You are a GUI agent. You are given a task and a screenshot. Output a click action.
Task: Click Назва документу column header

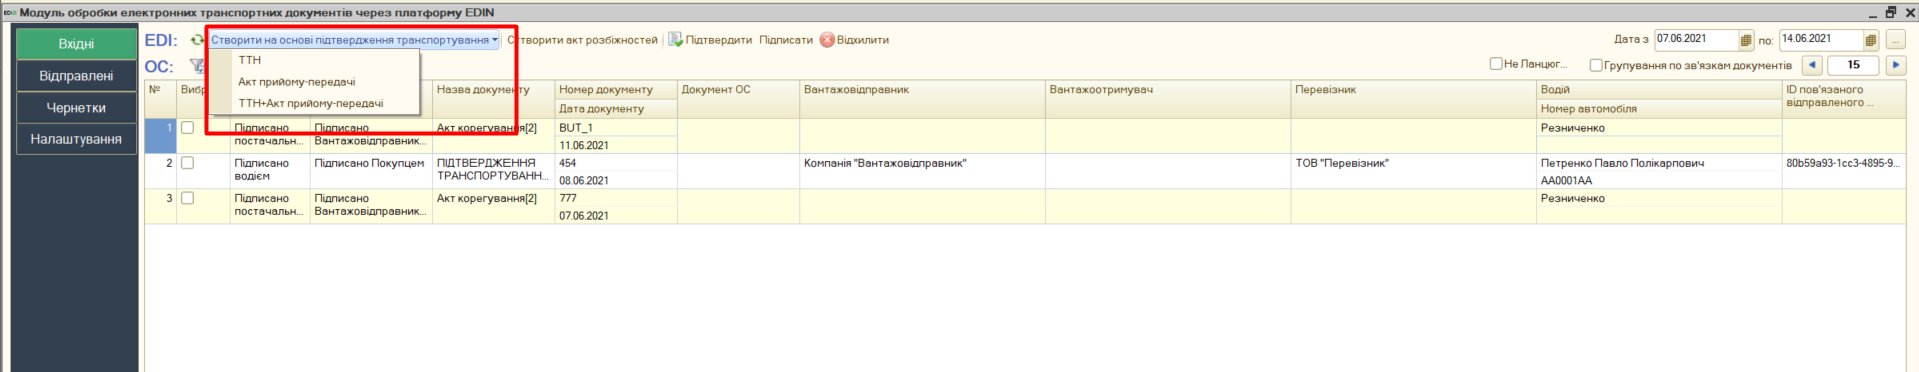[x=493, y=99]
